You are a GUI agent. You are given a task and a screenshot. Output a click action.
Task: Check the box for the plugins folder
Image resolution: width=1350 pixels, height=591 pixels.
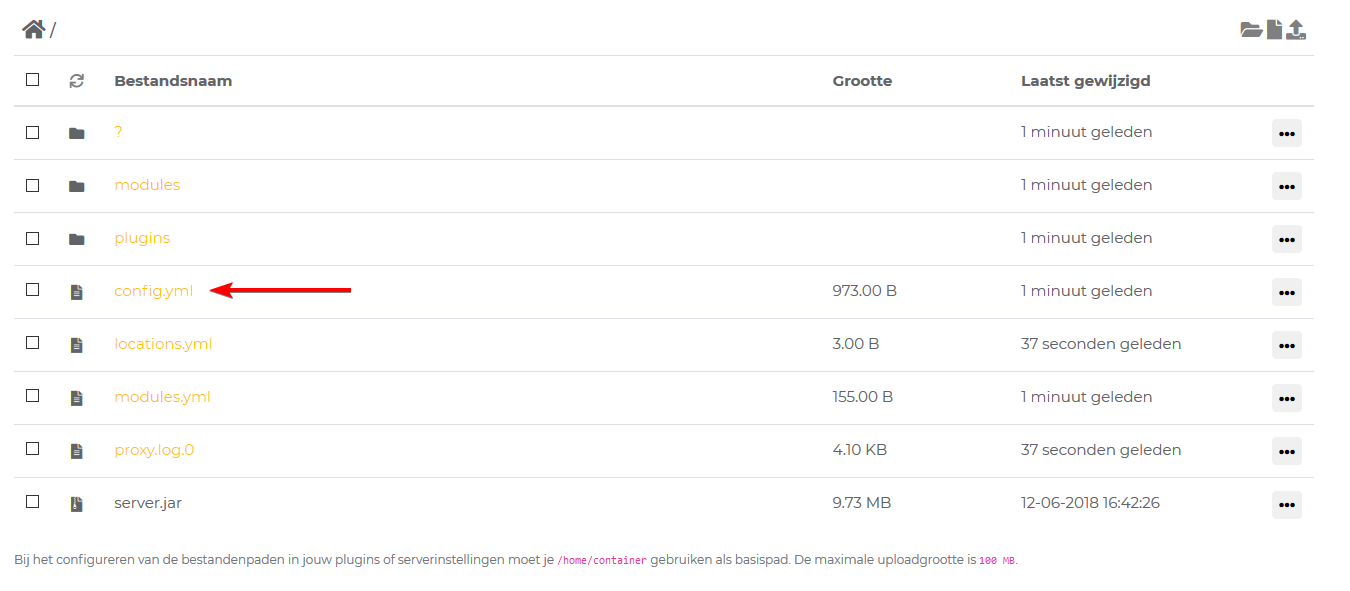click(33, 238)
